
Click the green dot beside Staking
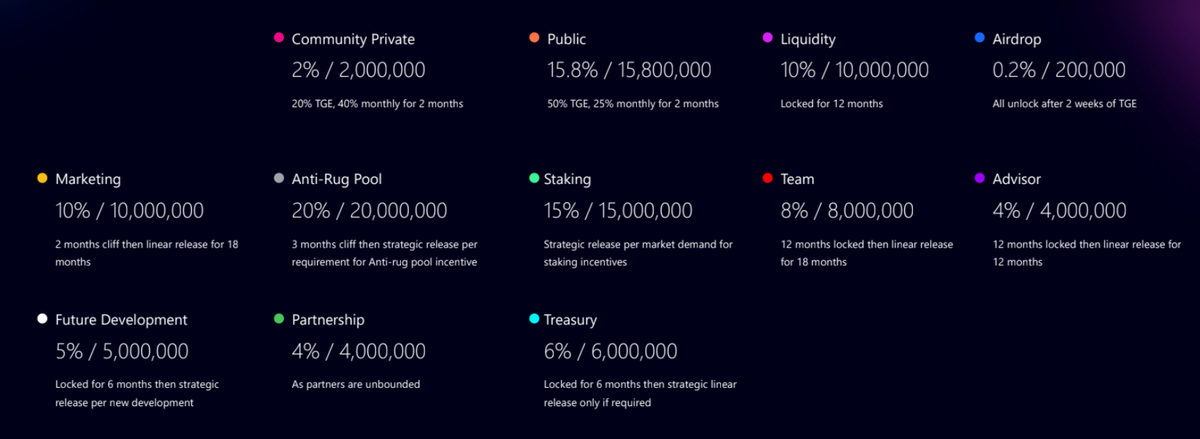[535, 179]
